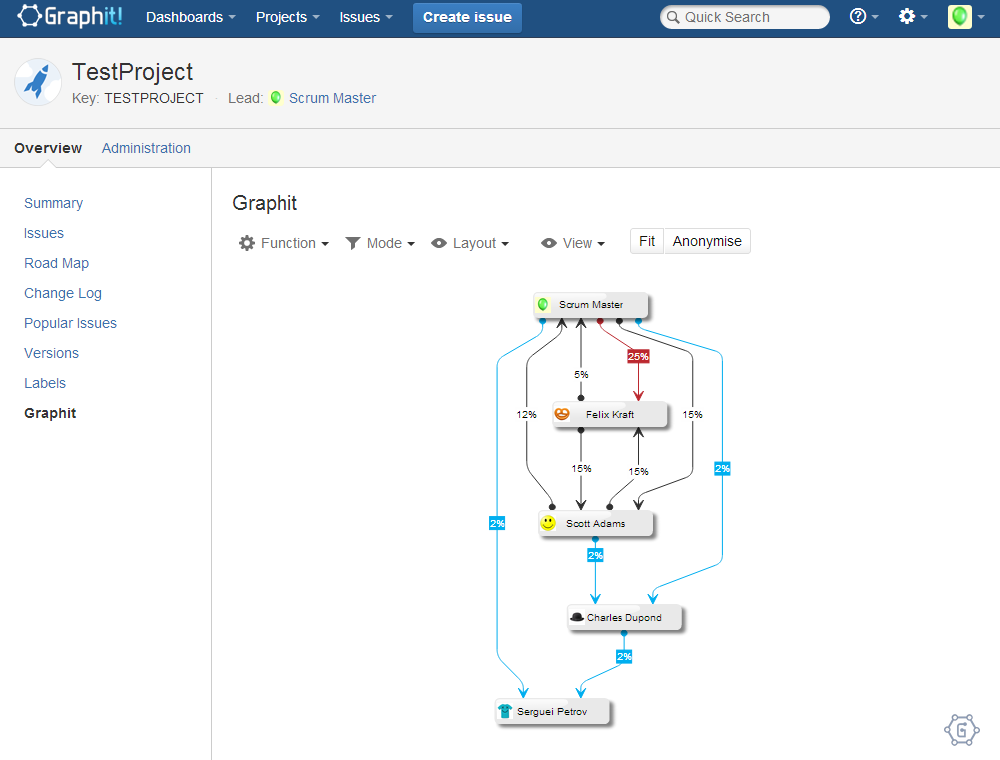Click the red 25% edge label
The width and height of the screenshot is (1000, 760).
point(638,356)
